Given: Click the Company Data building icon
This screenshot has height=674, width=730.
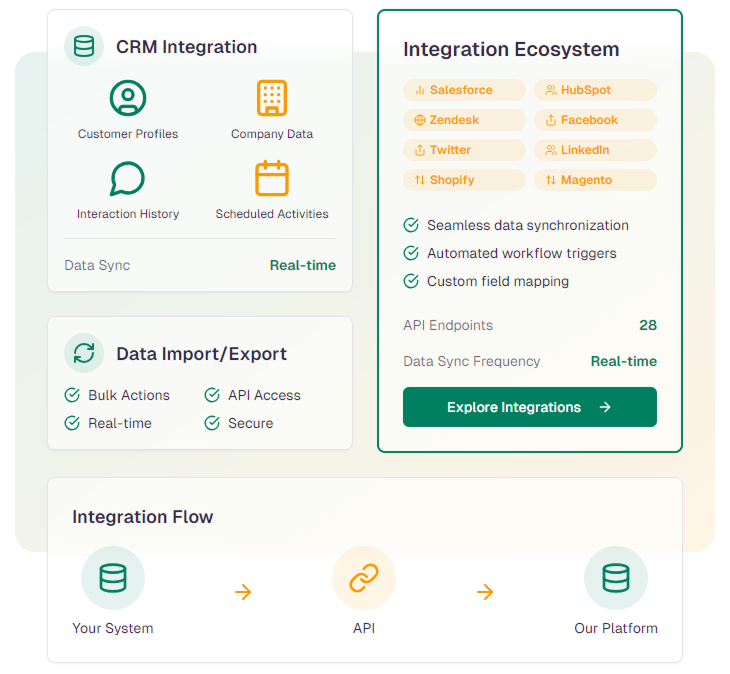Looking at the screenshot, I should 272,98.
